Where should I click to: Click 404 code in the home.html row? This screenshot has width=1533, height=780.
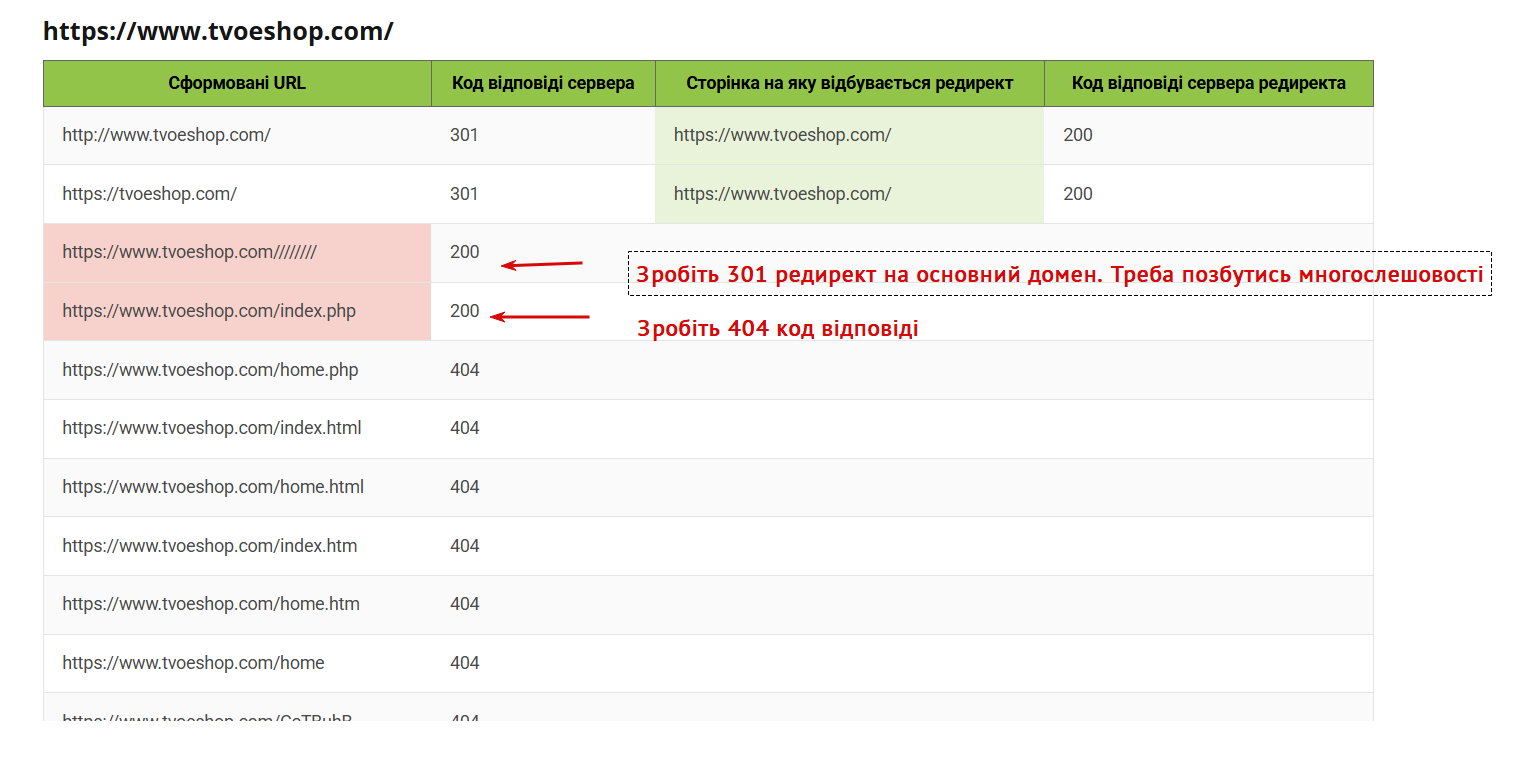(x=465, y=487)
